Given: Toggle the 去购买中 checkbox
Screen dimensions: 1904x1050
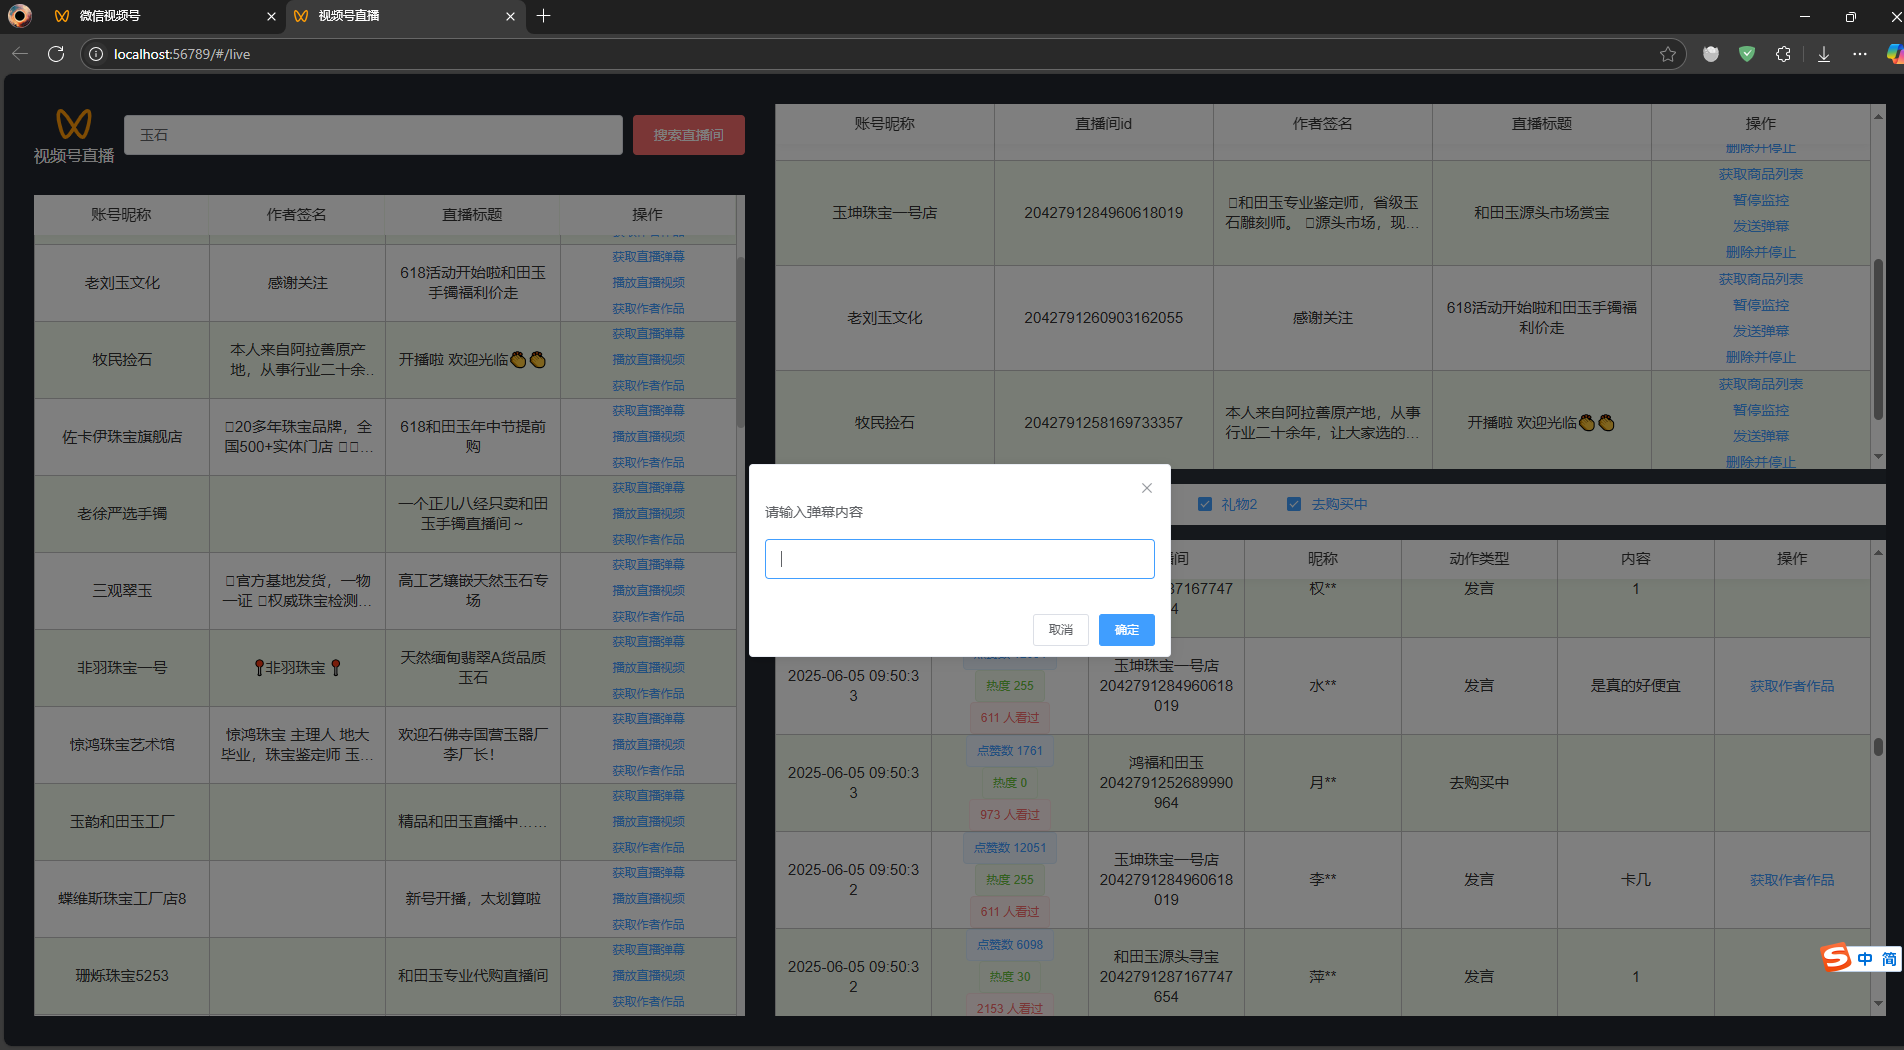Looking at the screenshot, I should [x=1294, y=504].
